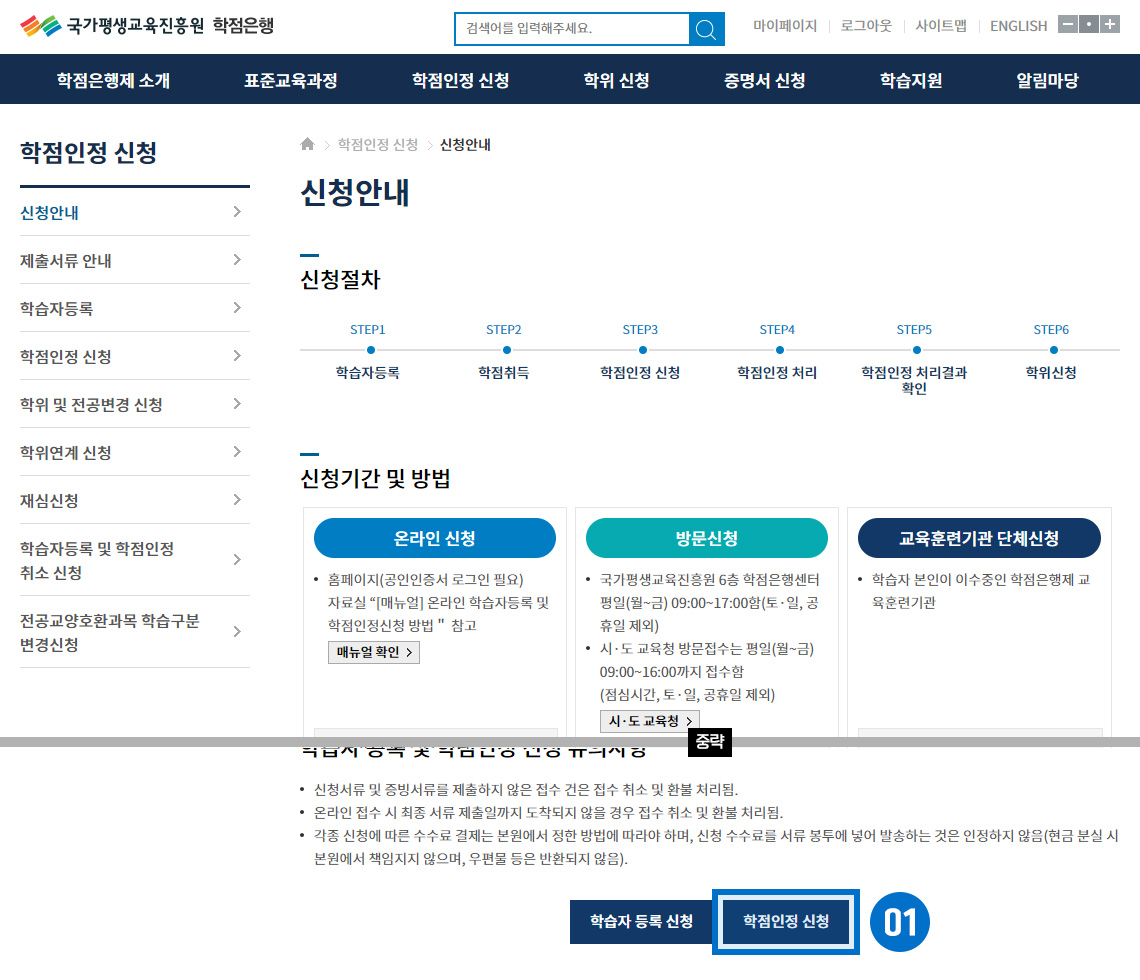Click the 학습자 등록 신청 button

[641, 922]
